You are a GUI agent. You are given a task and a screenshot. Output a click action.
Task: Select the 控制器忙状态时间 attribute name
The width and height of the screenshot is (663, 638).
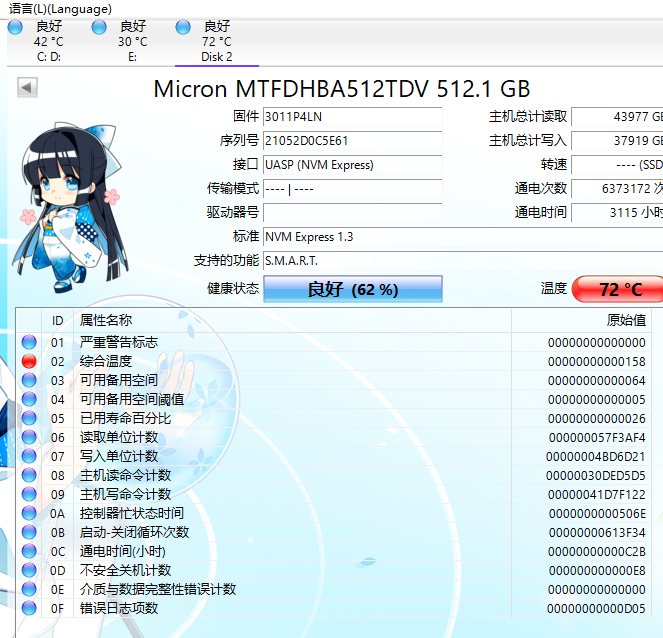click(132, 513)
